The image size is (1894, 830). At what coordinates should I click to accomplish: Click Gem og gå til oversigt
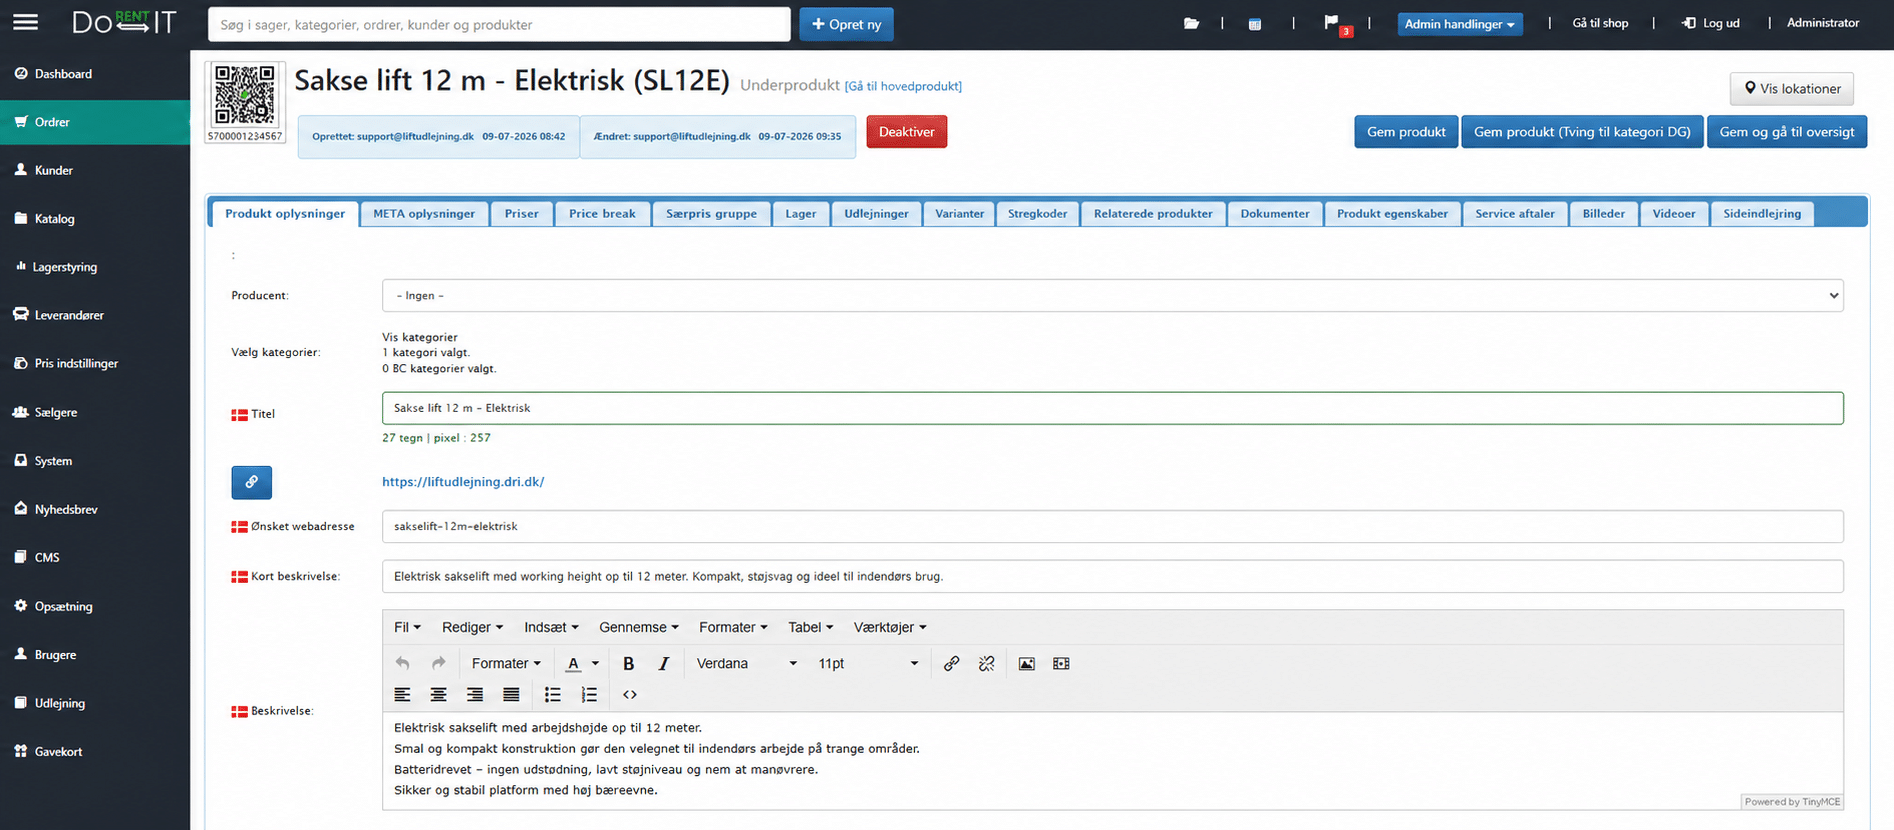1787,132
